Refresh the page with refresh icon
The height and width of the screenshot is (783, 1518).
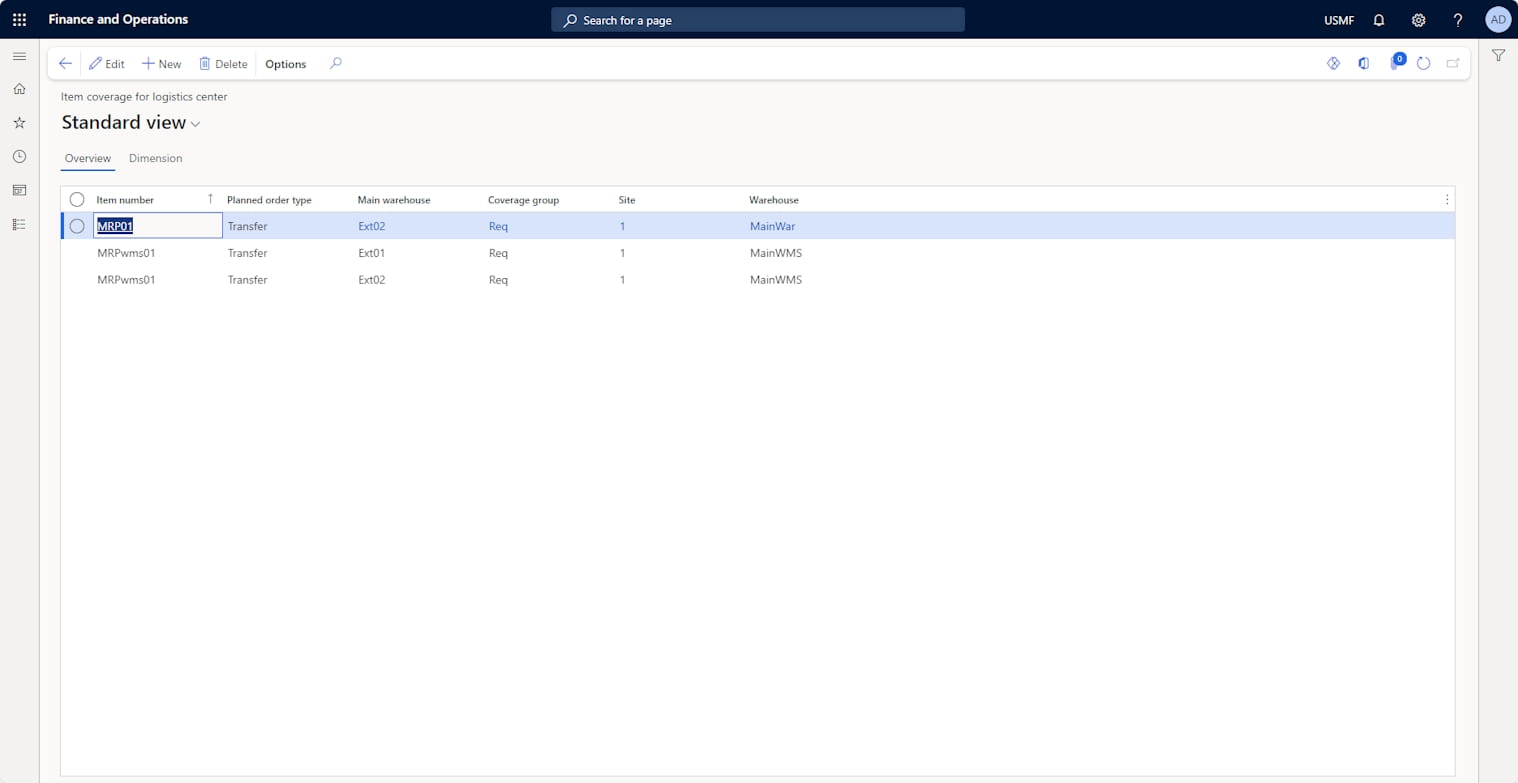[x=1423, y=63]
